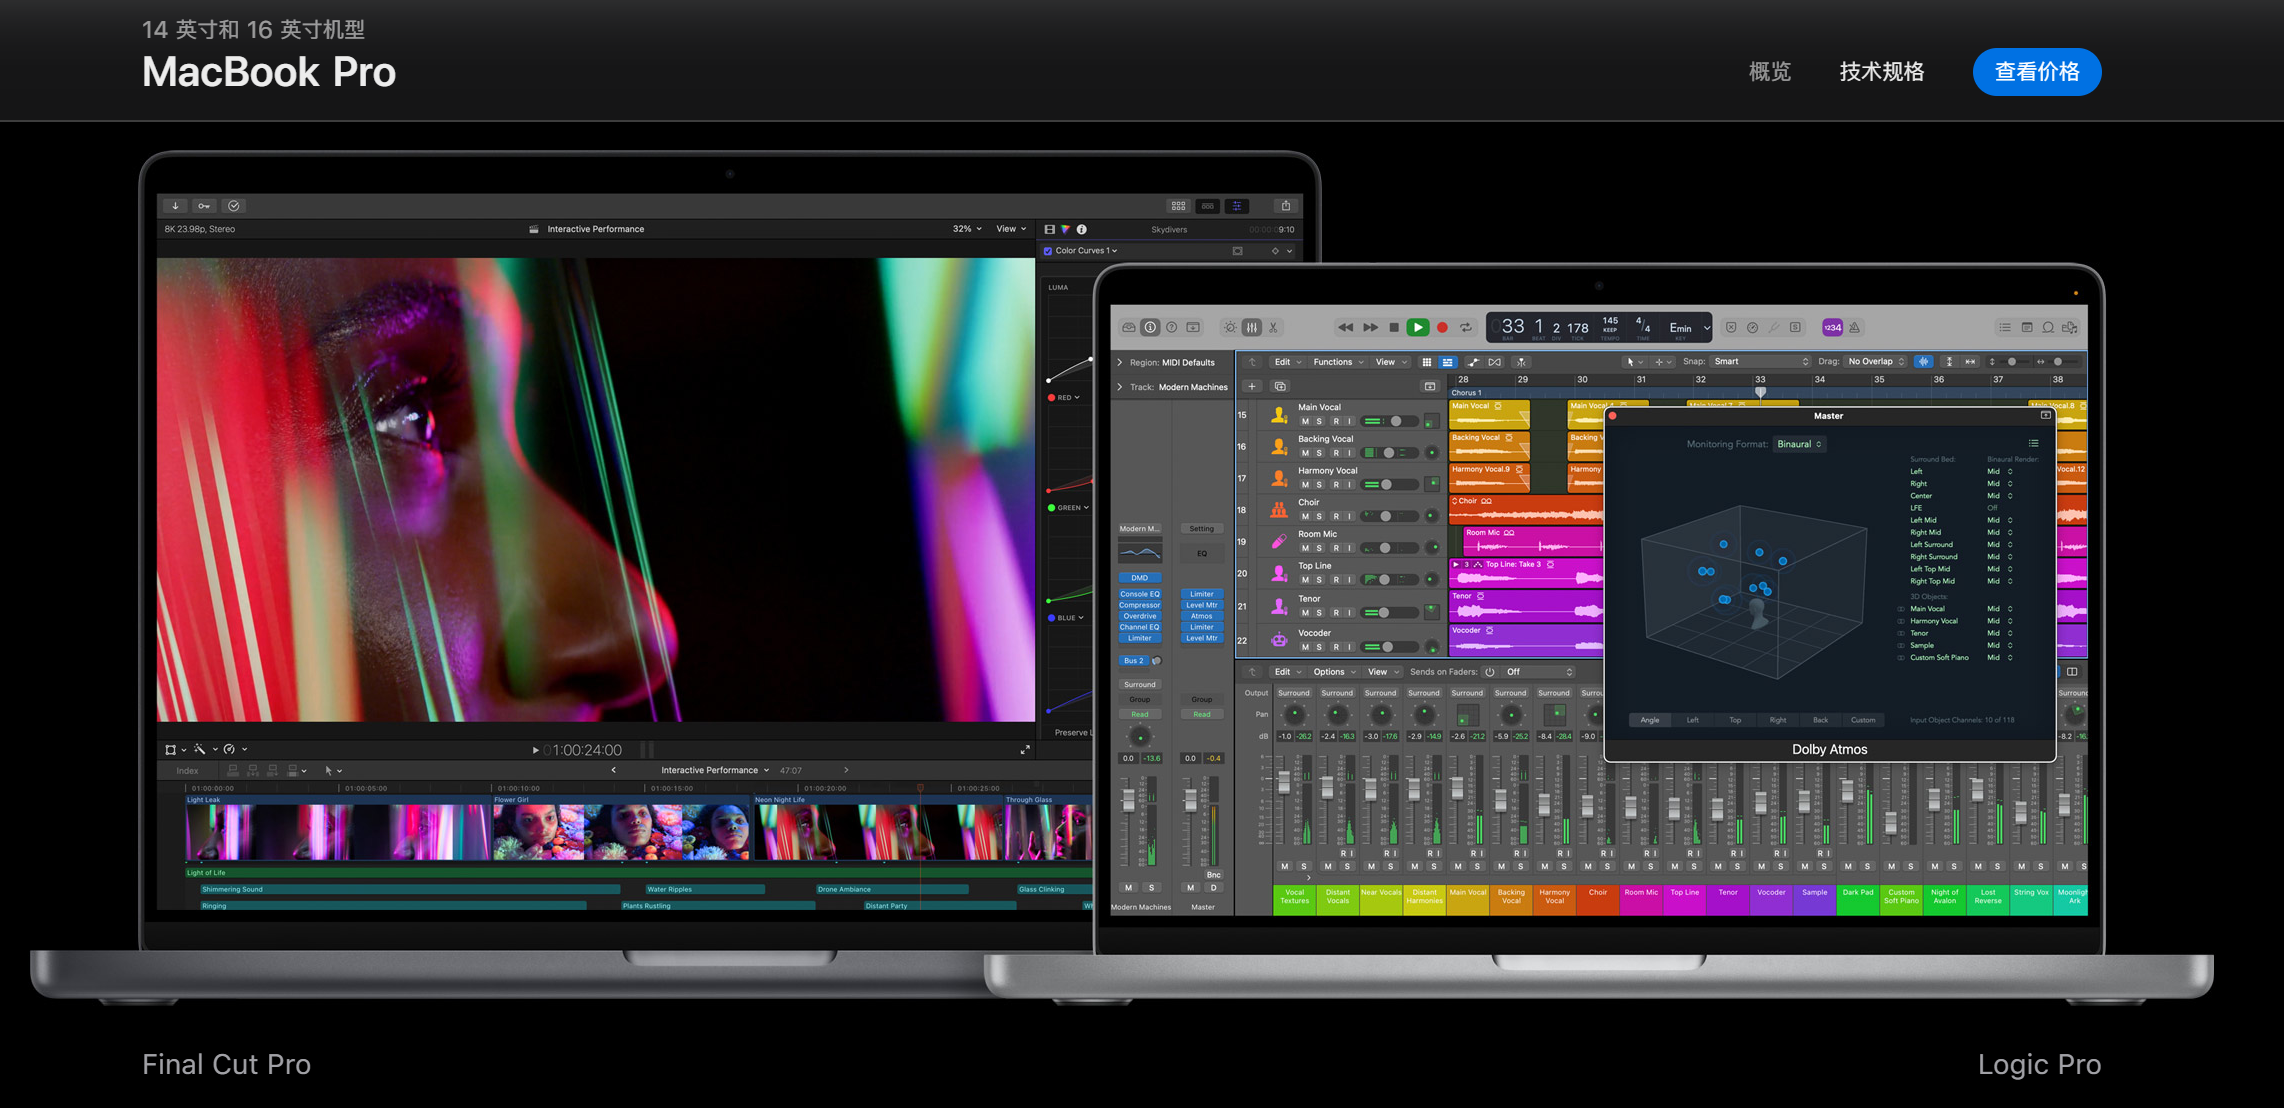Click Fast Forward in Logic Pro transport
Image resolution: width=2284 pixels, height=1108 pixels.
1370,328
